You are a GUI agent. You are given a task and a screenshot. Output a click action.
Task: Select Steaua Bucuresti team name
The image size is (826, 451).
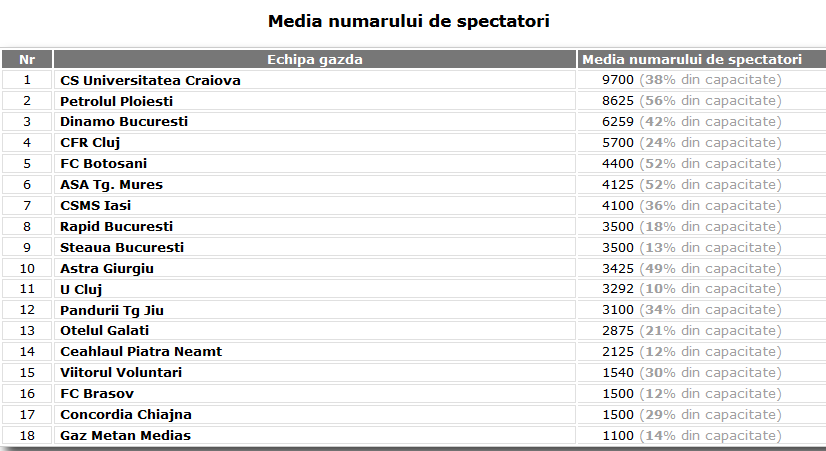[x=122, y=248]
